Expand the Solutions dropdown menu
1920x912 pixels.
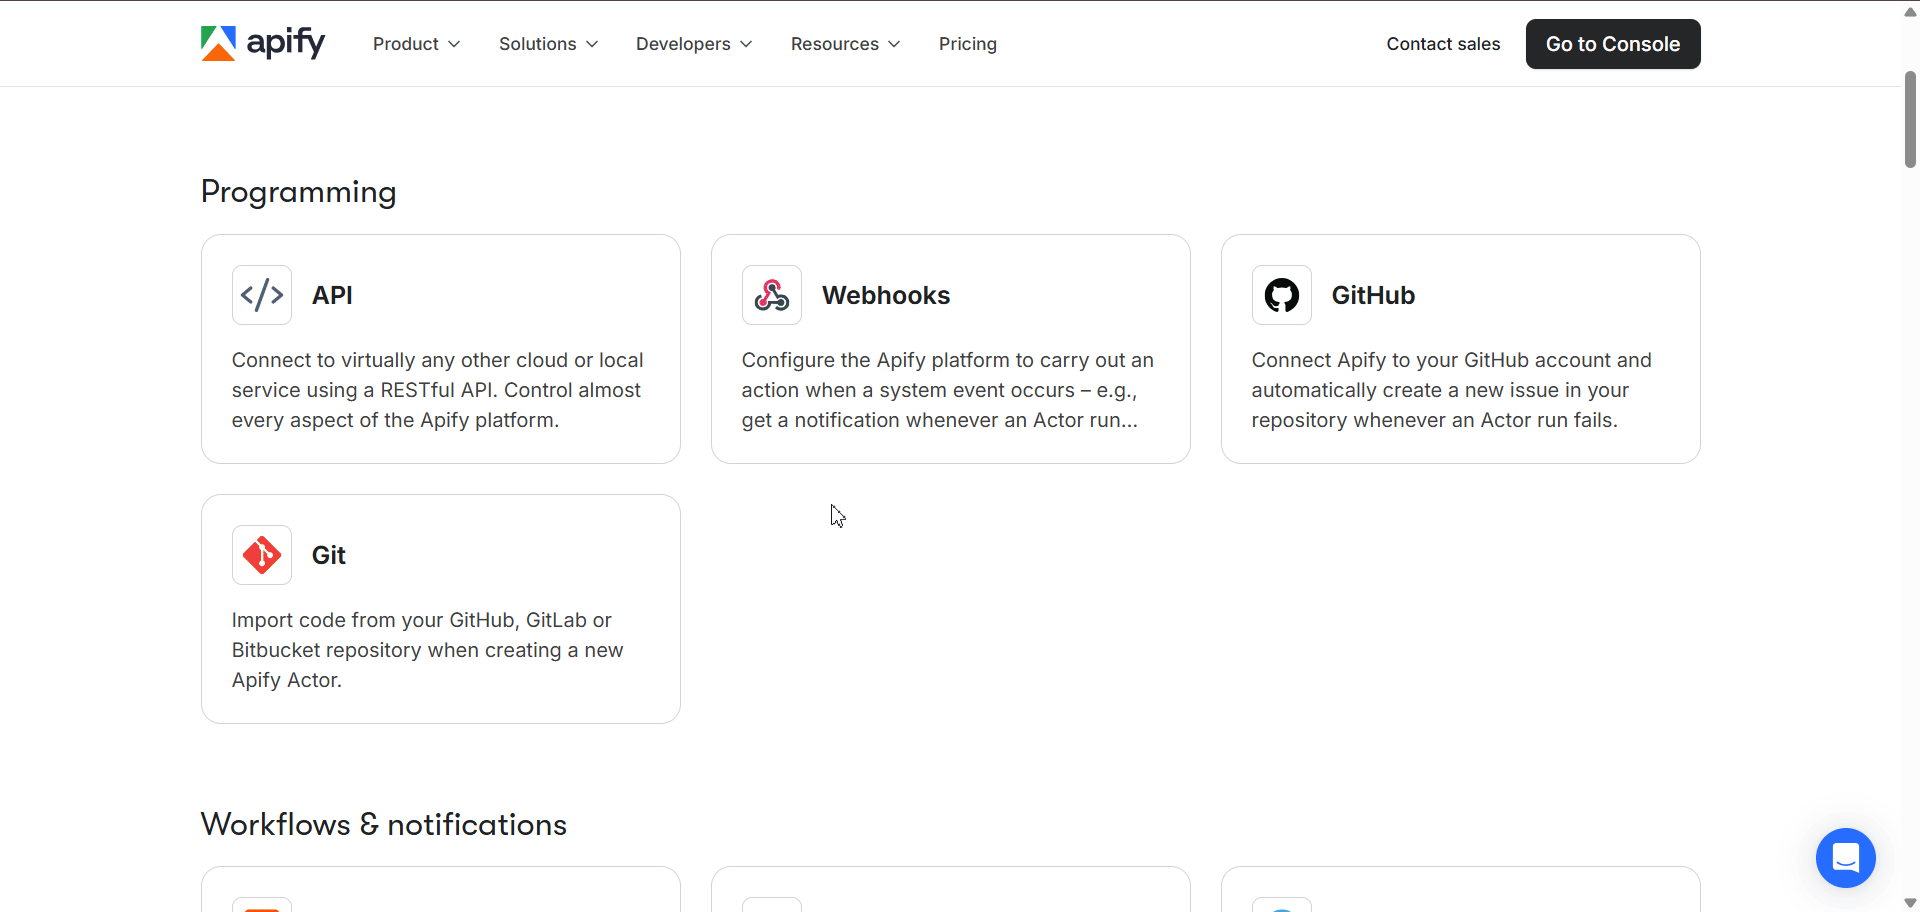point(548,44)
